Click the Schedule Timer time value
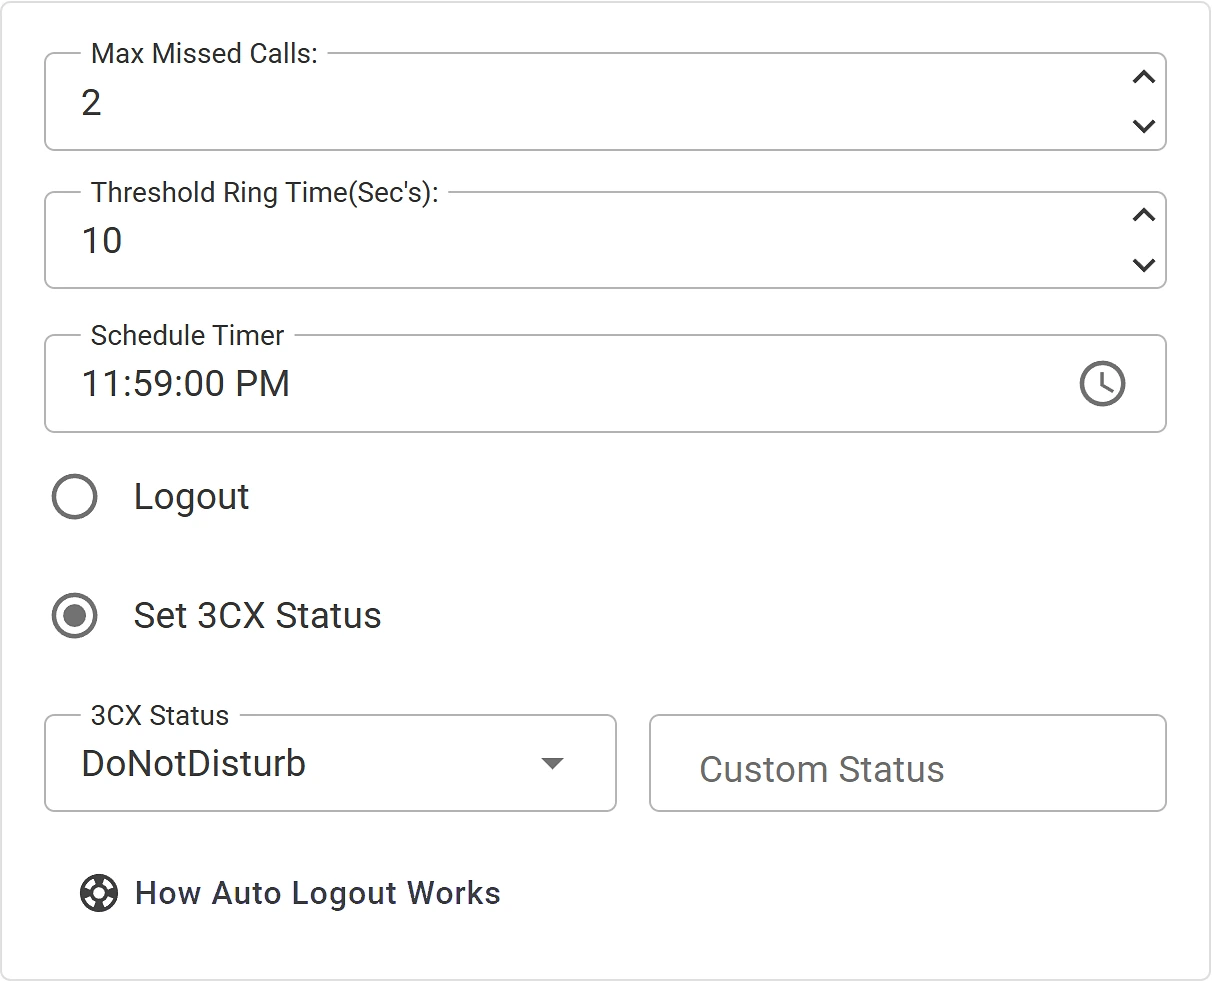 point(186,384)
